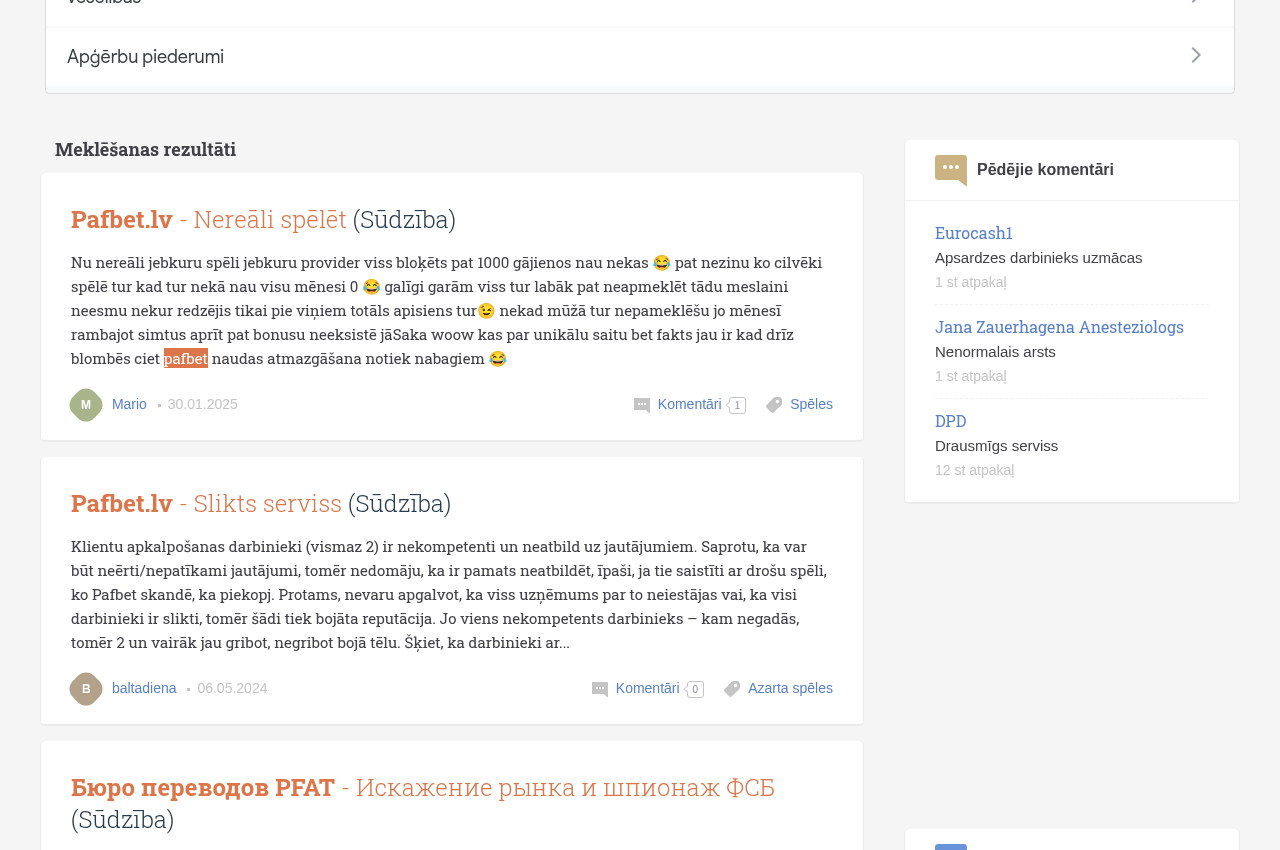Click highlighted pafbet search term
This screenshot has height=850, width=1280.
(186, 358)
